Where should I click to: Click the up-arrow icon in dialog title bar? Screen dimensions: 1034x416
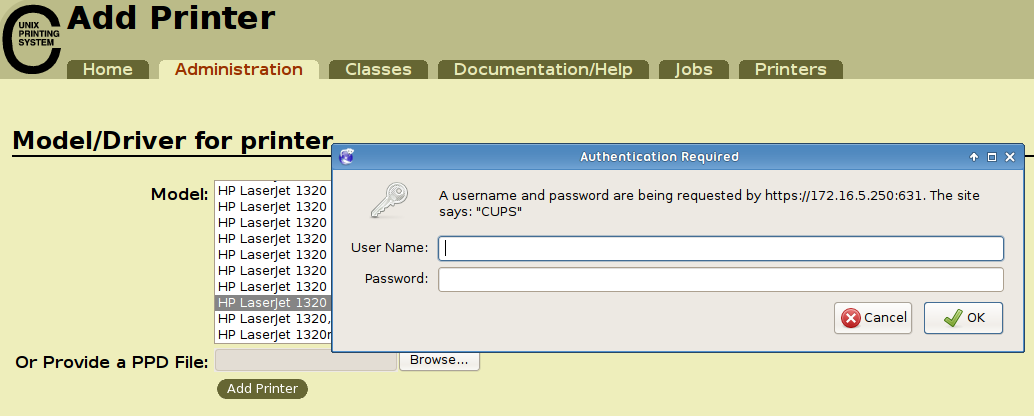973,157
